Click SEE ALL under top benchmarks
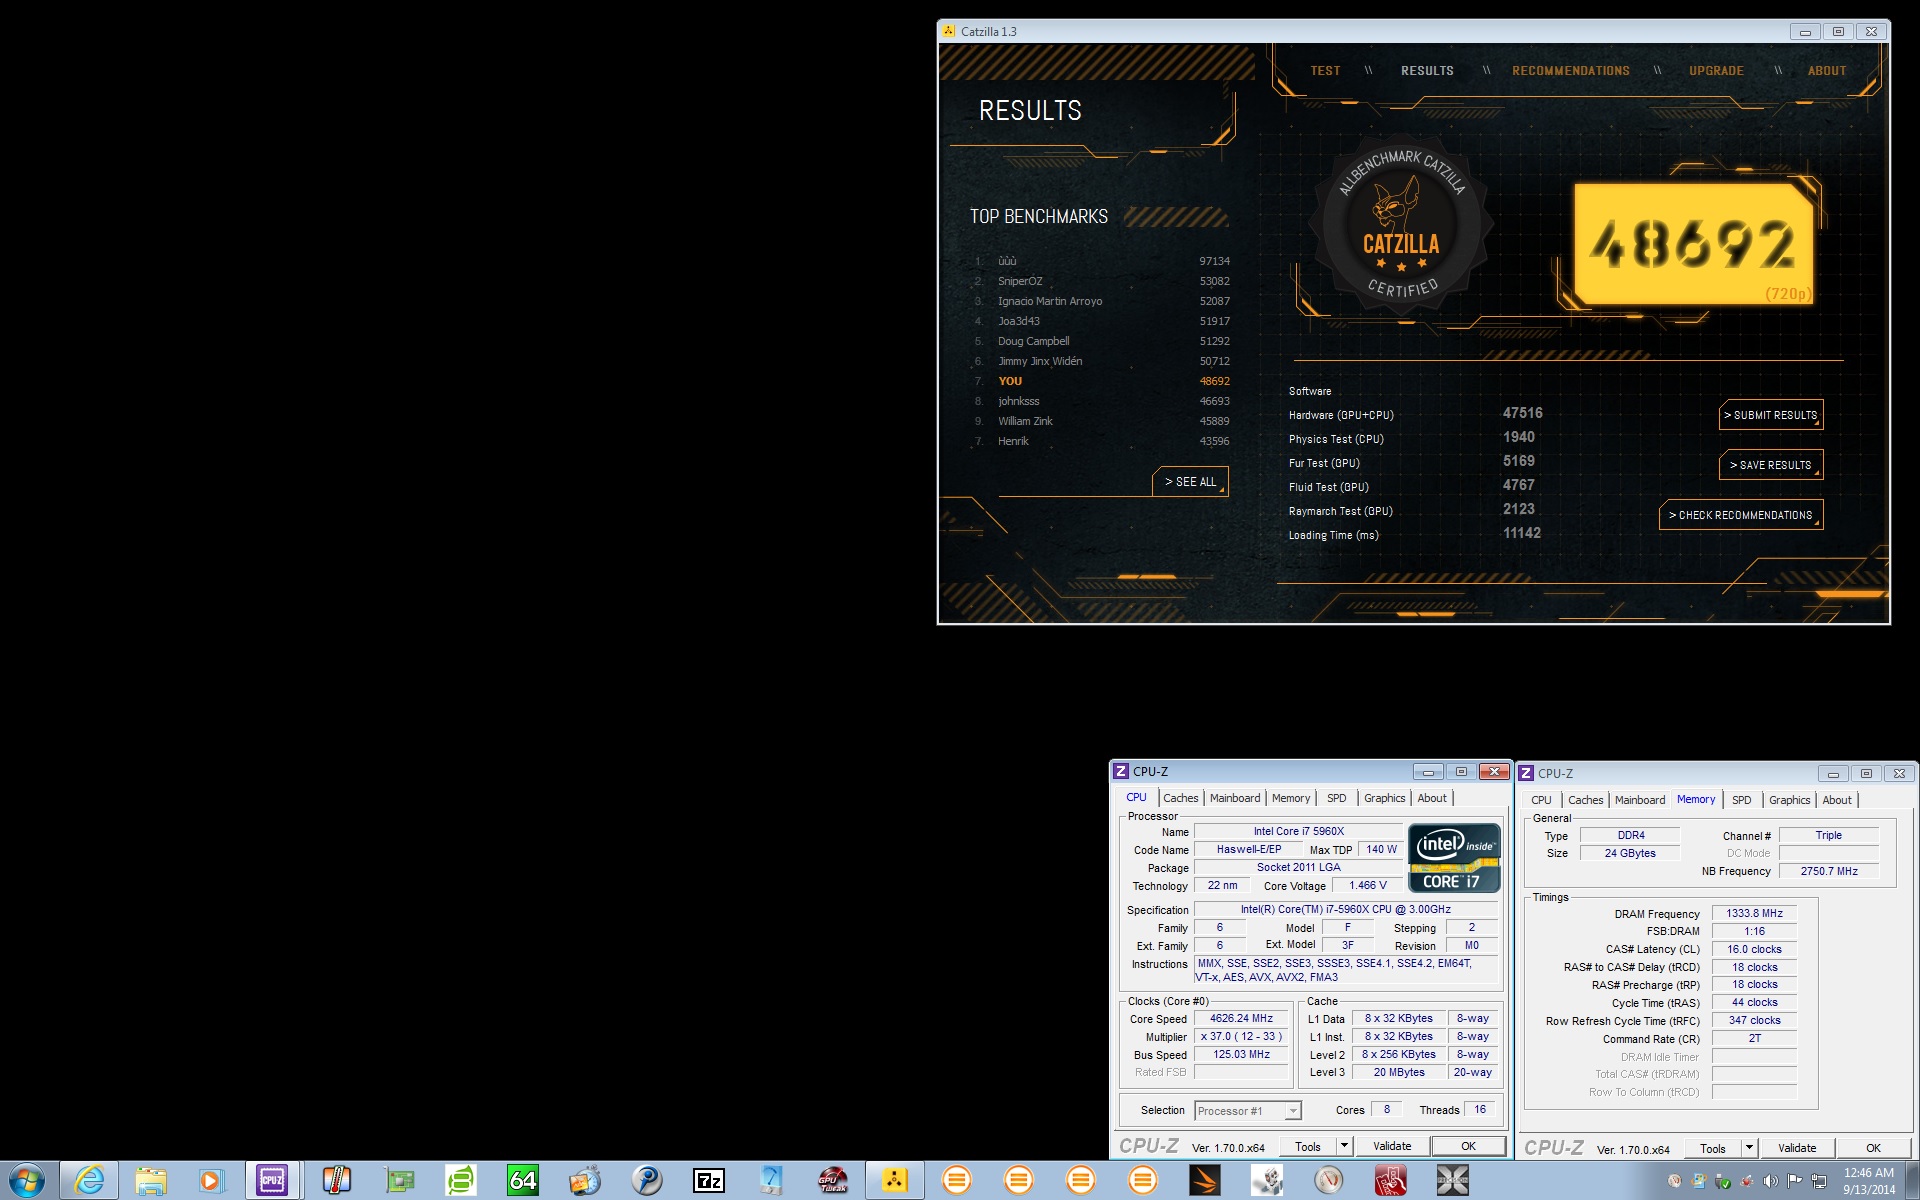 1190,482
